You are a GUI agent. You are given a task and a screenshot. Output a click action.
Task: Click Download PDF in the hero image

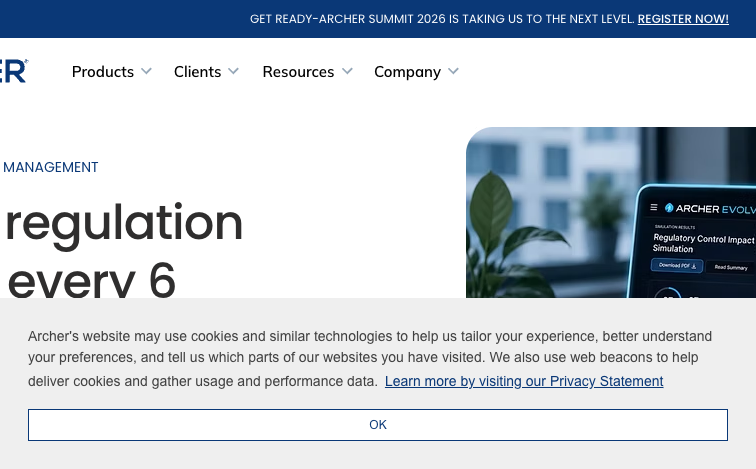tap(677, 266)
